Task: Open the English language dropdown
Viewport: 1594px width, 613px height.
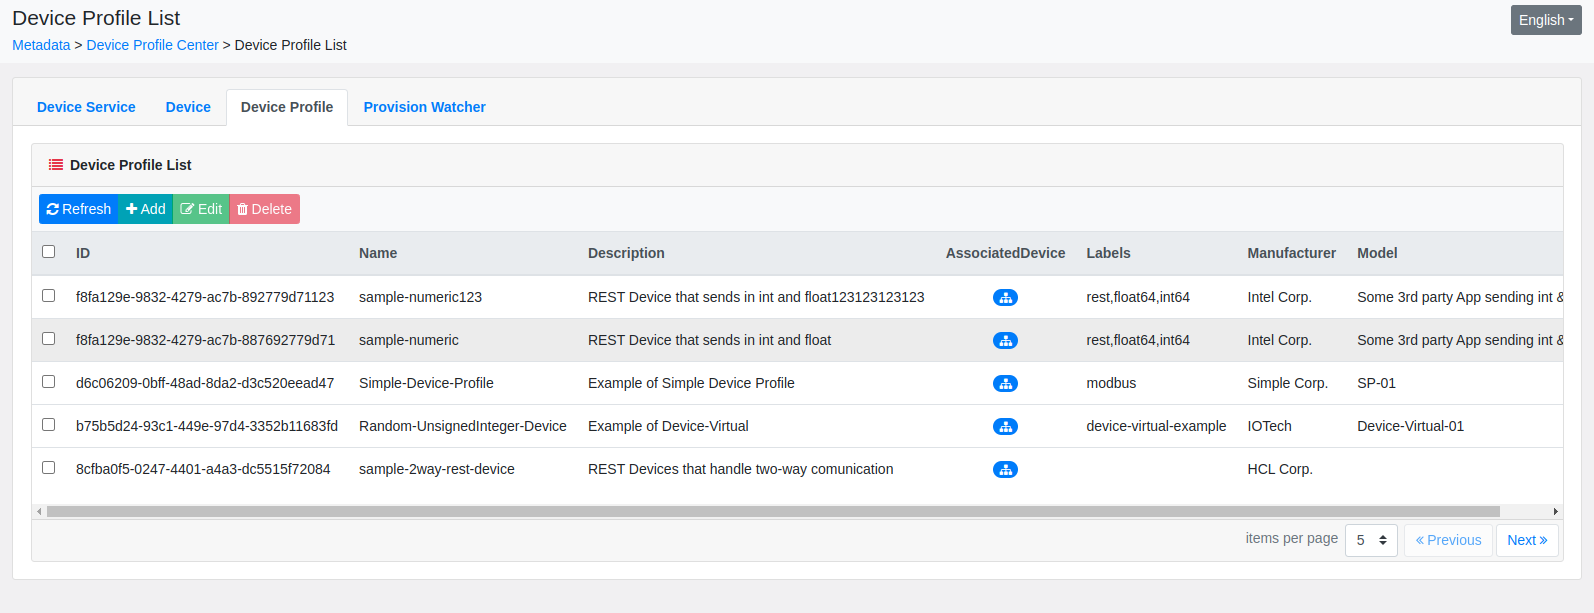Action: pos(1546,20)
